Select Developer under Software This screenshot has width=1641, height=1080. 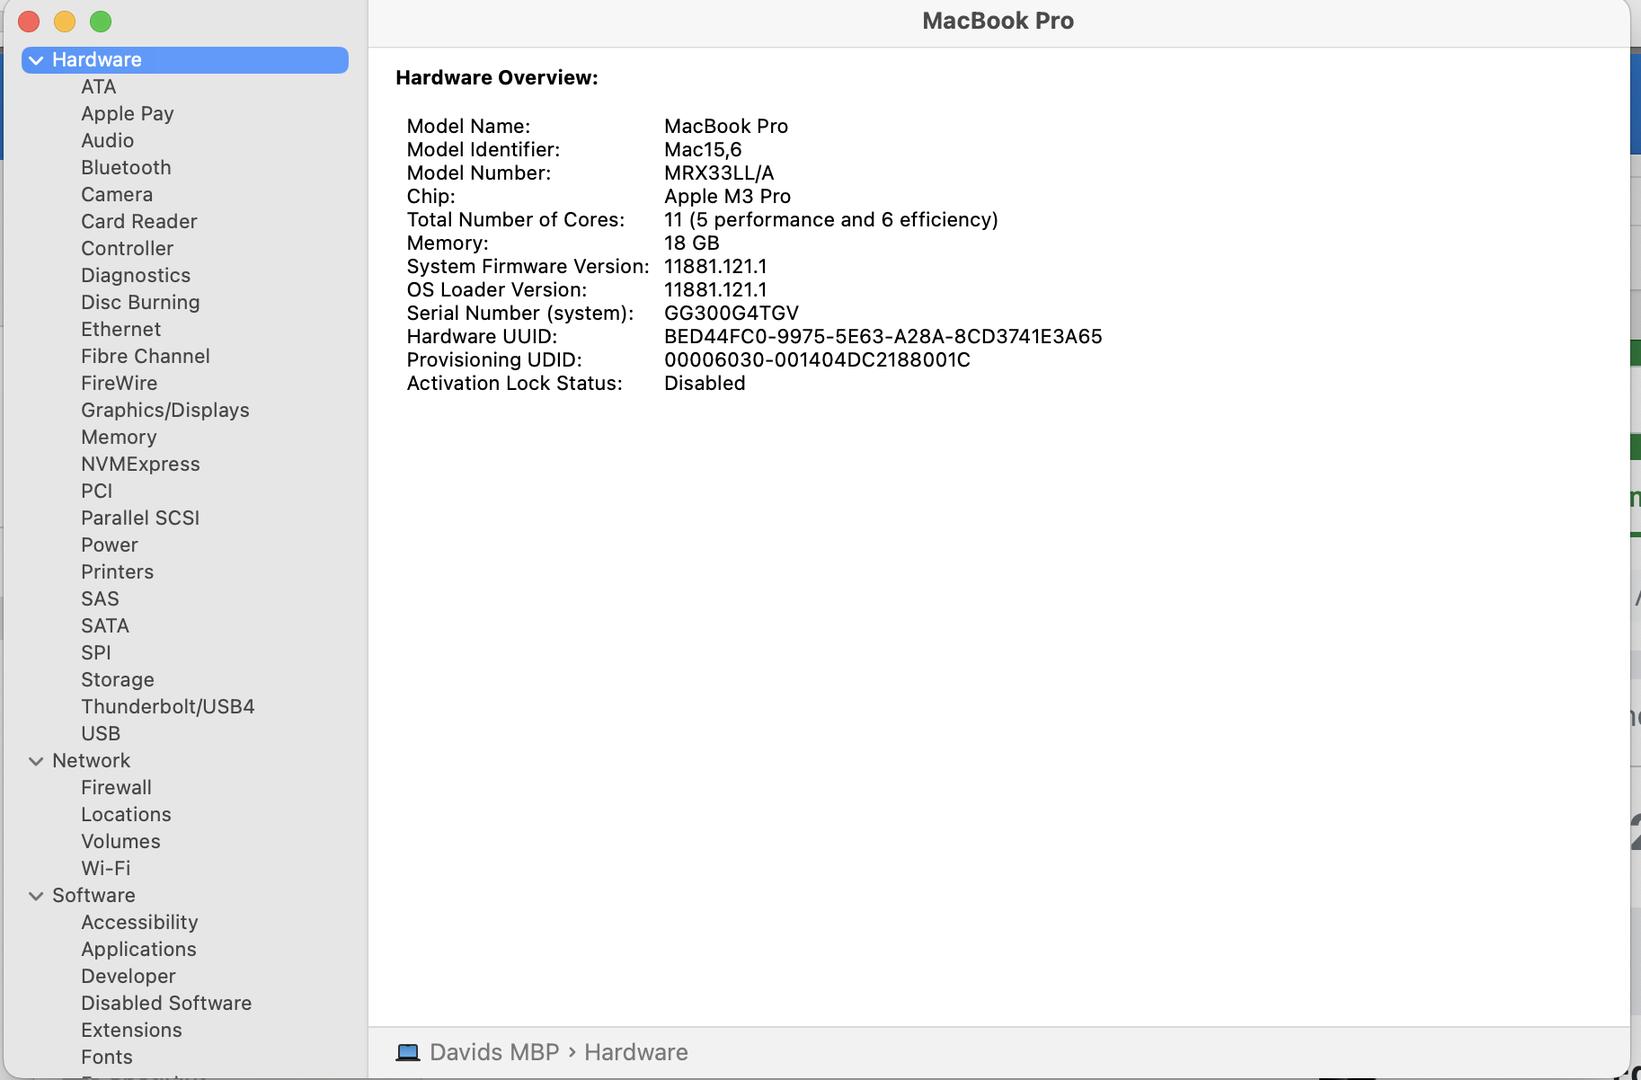[x=128, y=978]
